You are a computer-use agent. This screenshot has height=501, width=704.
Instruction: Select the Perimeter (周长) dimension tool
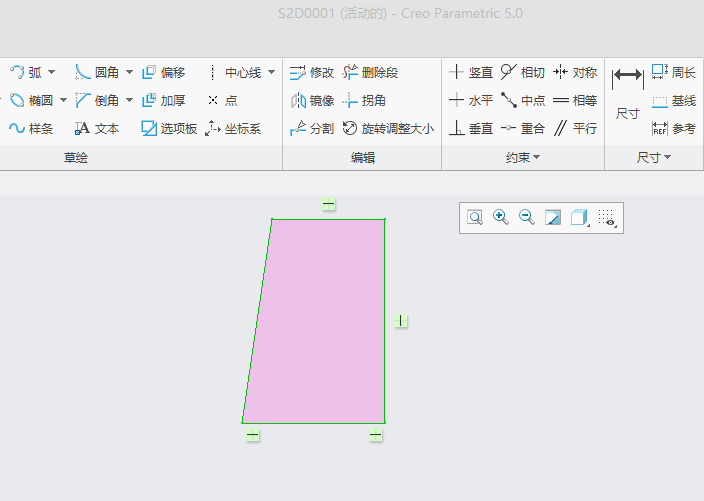tap(673, 72)
